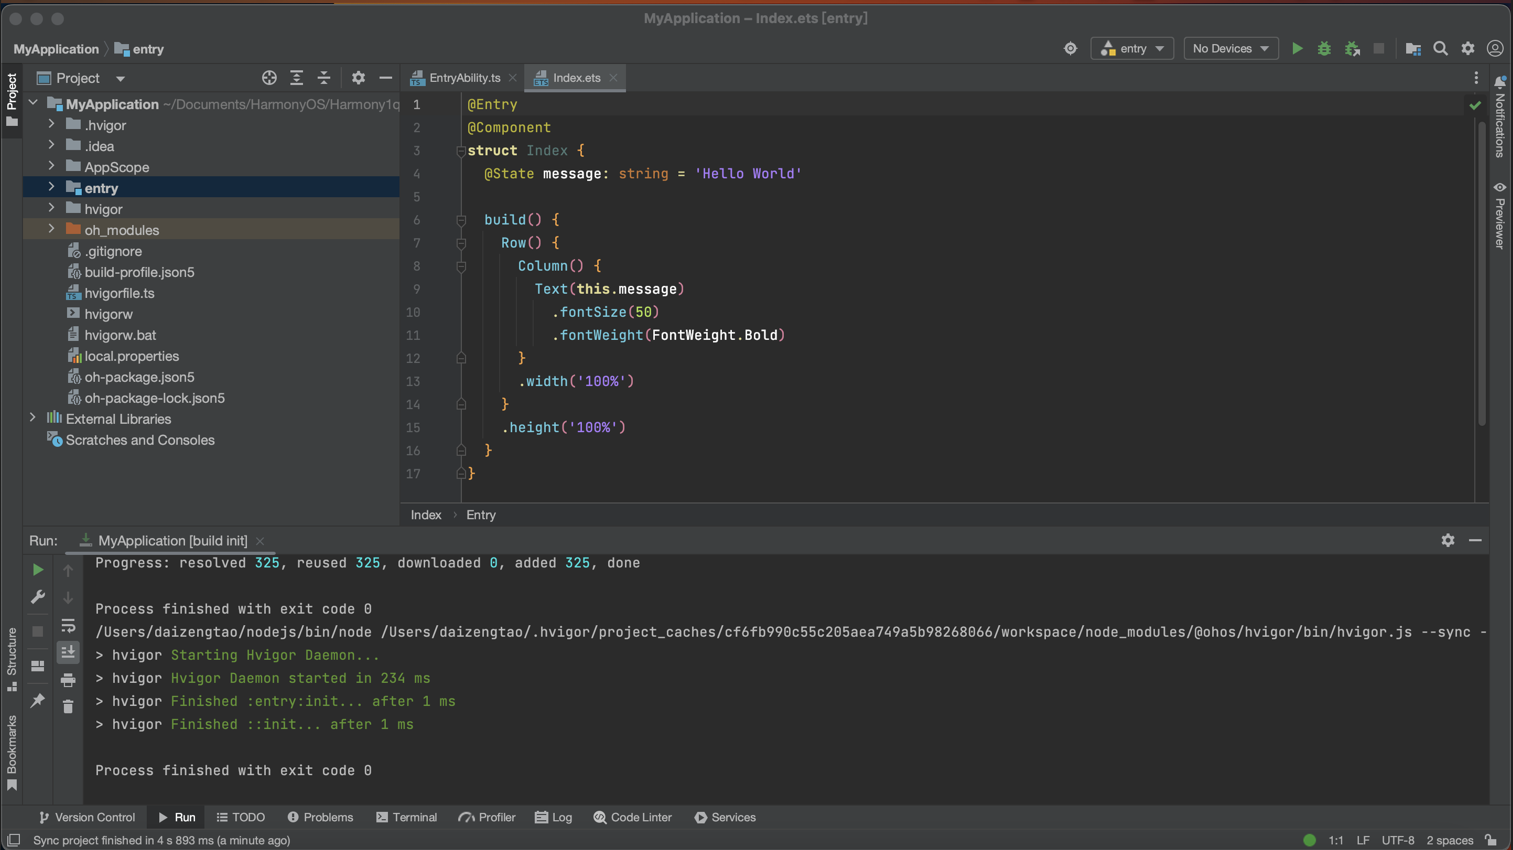The height and width of the screenshot is (850, 1513).
Task: Click the 2 spaces indent status widget
Action: pos(1450,840)
